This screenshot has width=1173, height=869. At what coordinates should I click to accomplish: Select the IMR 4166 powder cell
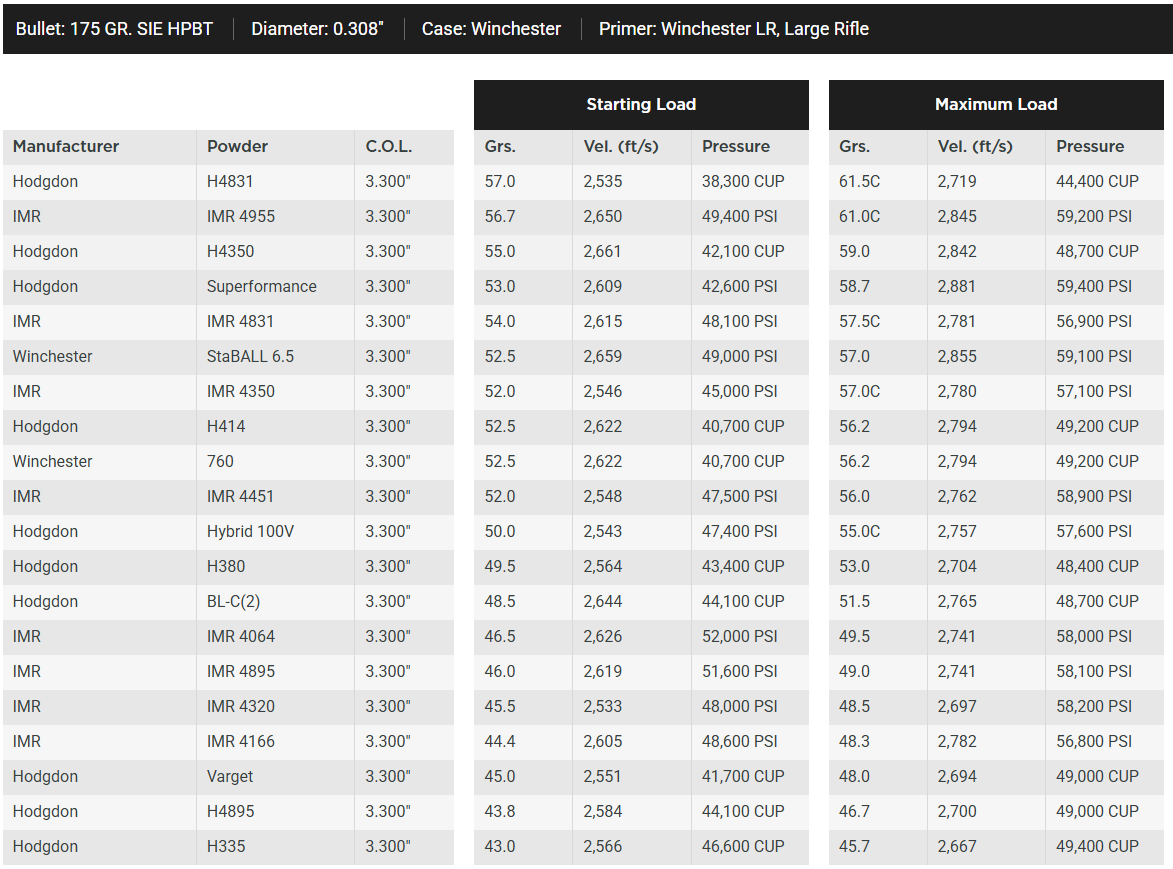[240, 741]
